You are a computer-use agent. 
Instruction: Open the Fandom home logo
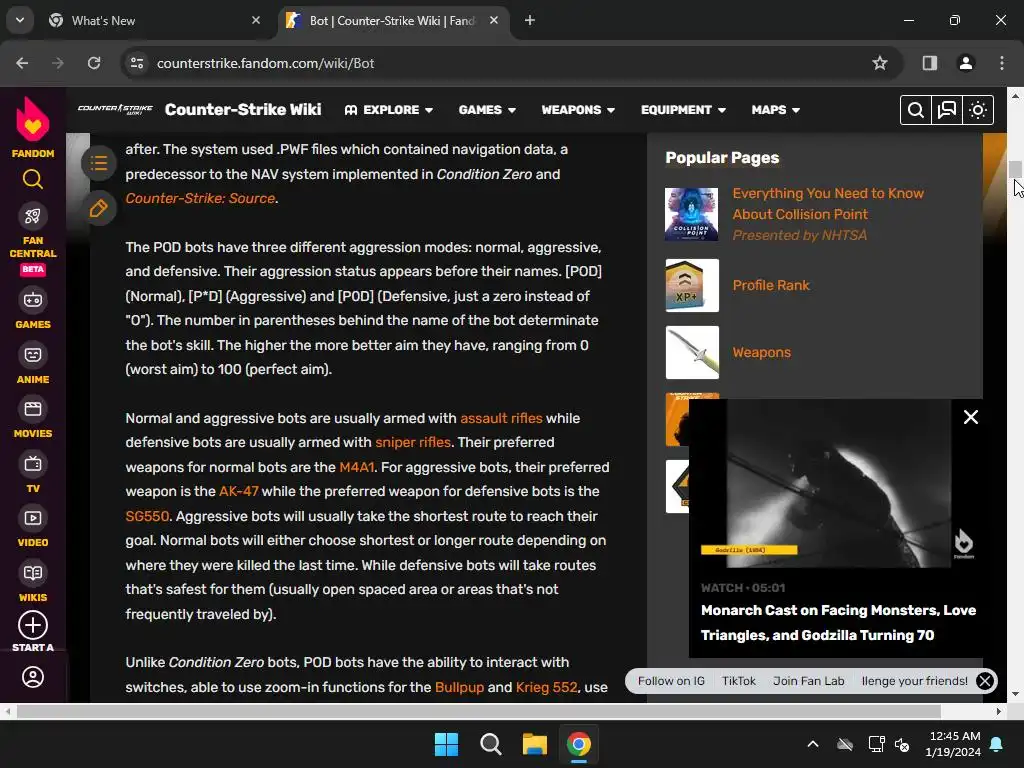coord(33,127)
